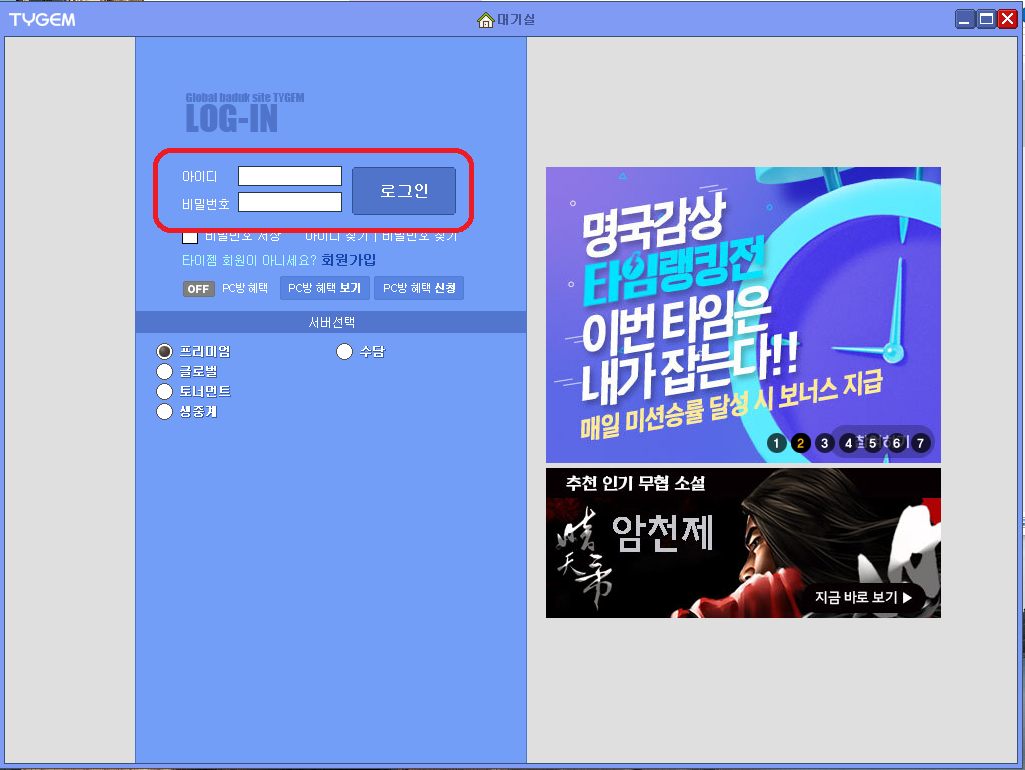Select the 글로벌 server option
The width and height of the screenshot is (1025, 770).
pyautogui.click(x=163, y=371)
